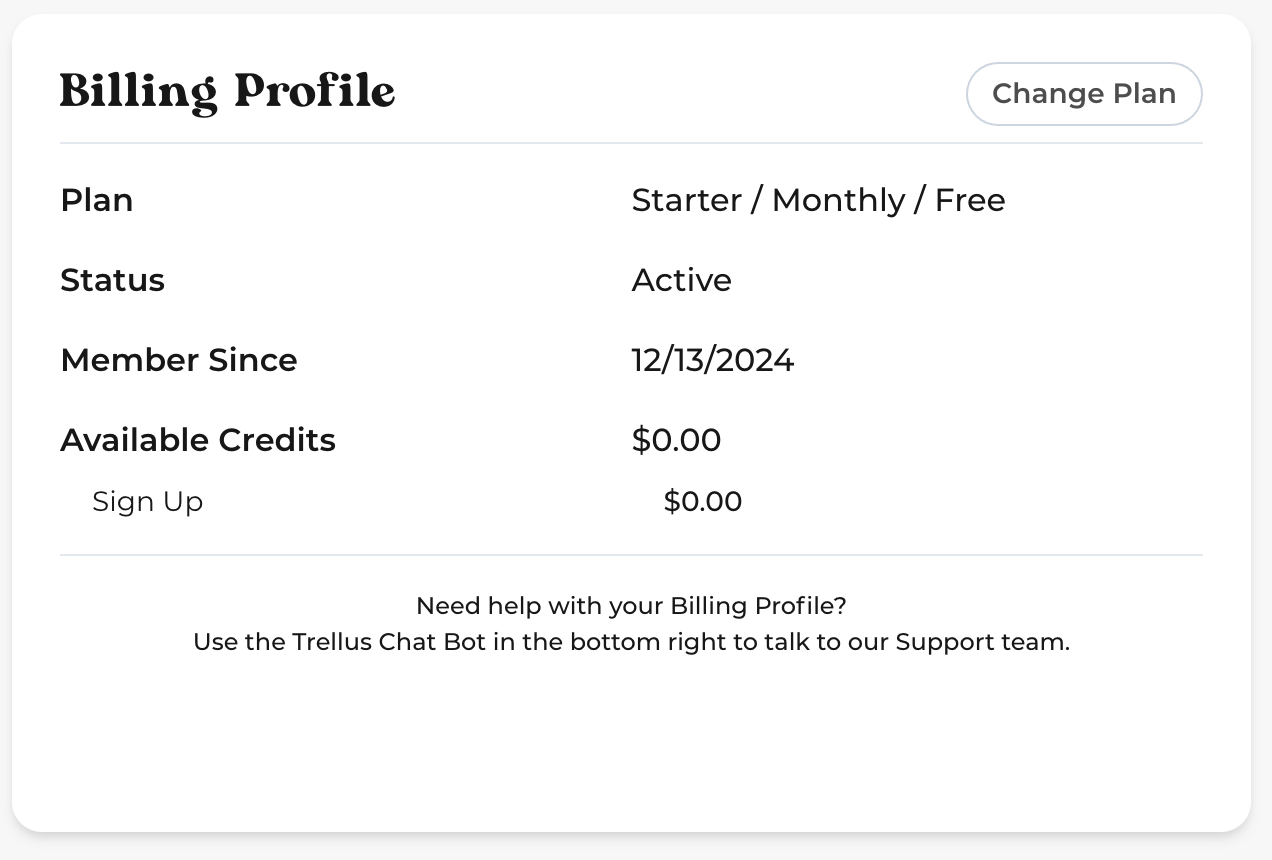Click the Change Plan button
Image resolution: width=1272 pixels, height=860 pixels.
point(1084,94)
